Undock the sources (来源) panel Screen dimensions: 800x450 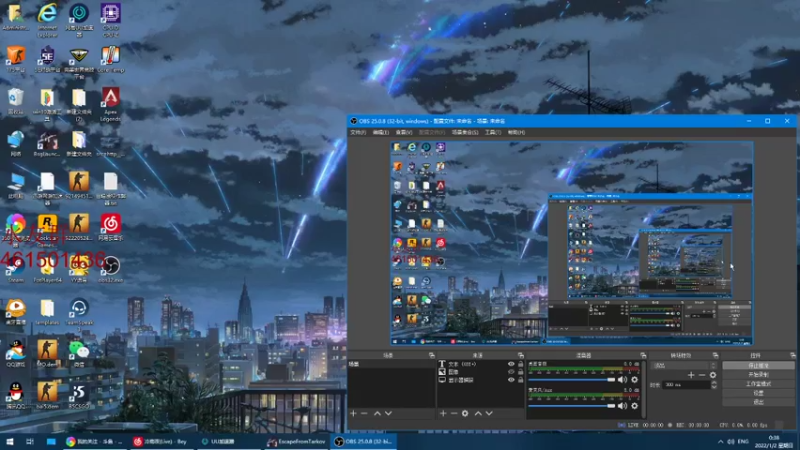(x=520, y=355)
